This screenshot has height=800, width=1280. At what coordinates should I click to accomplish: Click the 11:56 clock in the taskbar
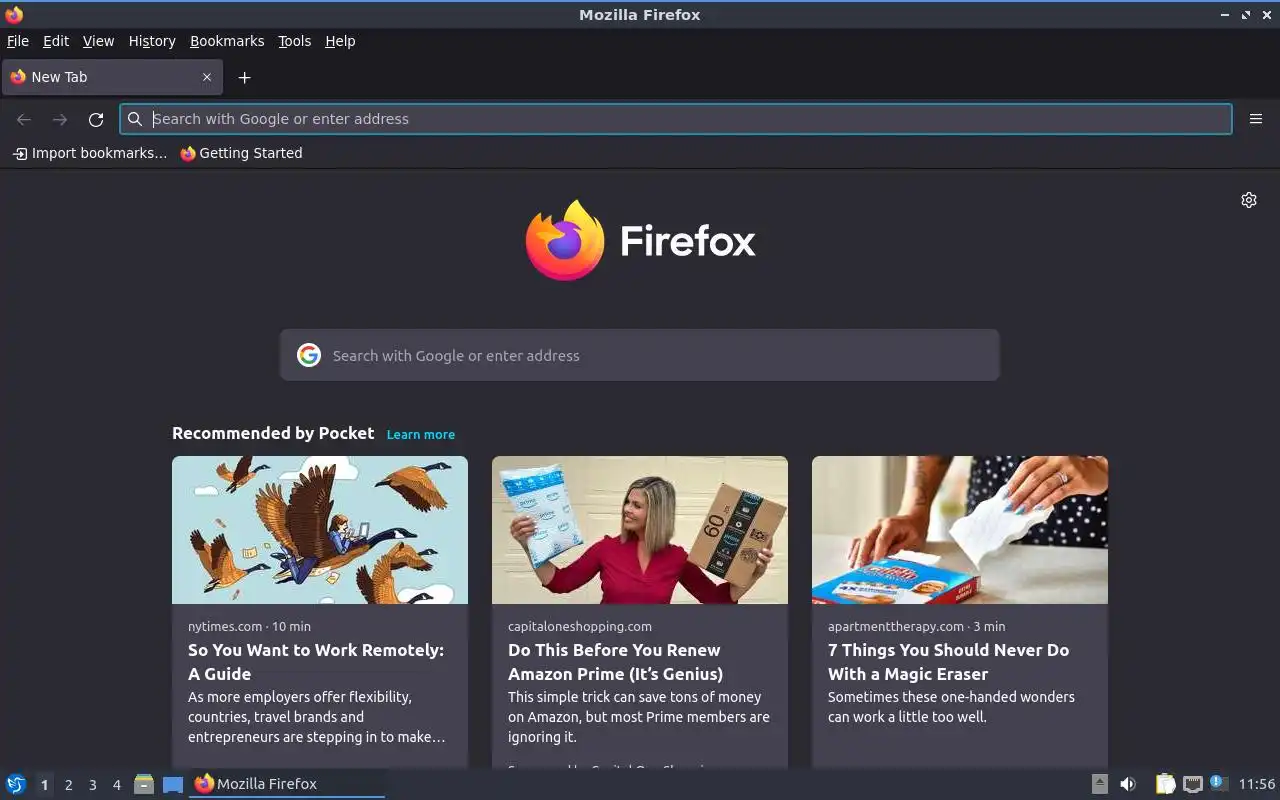pos(1257,784)
